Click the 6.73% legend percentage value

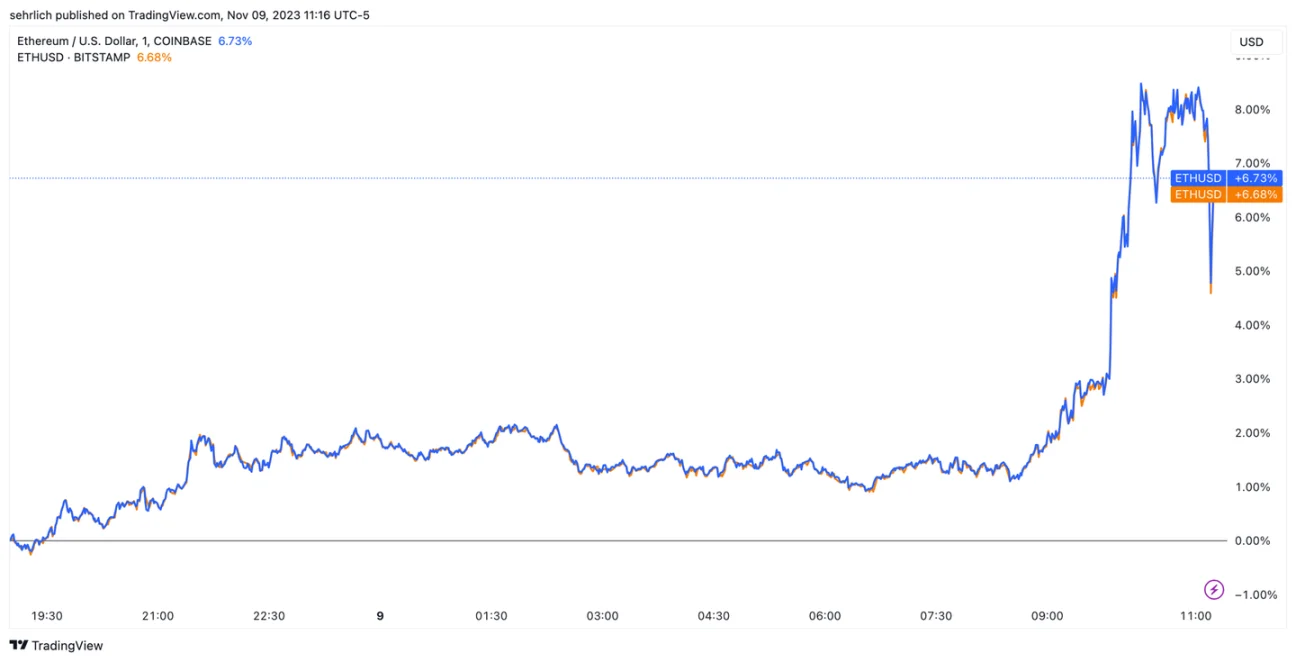pos(235,41)
